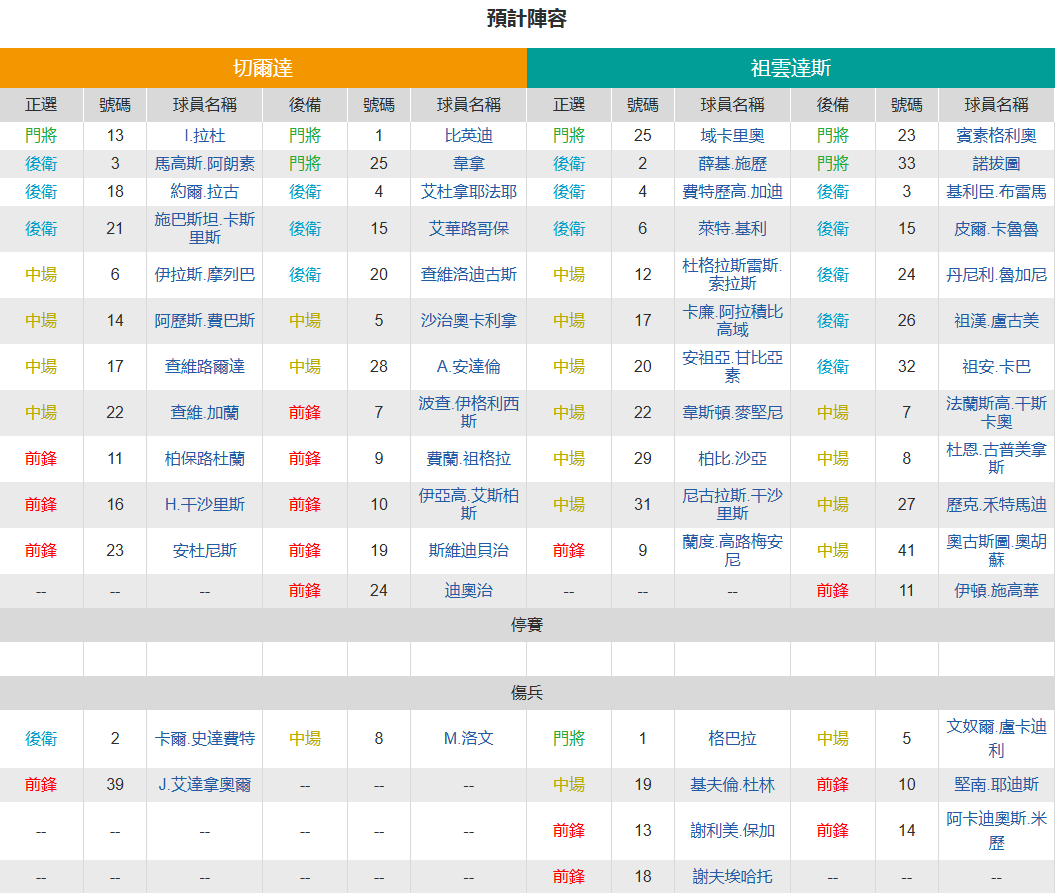Screen dimensions: 1055x893
Task: Click on 諾拔圖
Action: [996, 164]
